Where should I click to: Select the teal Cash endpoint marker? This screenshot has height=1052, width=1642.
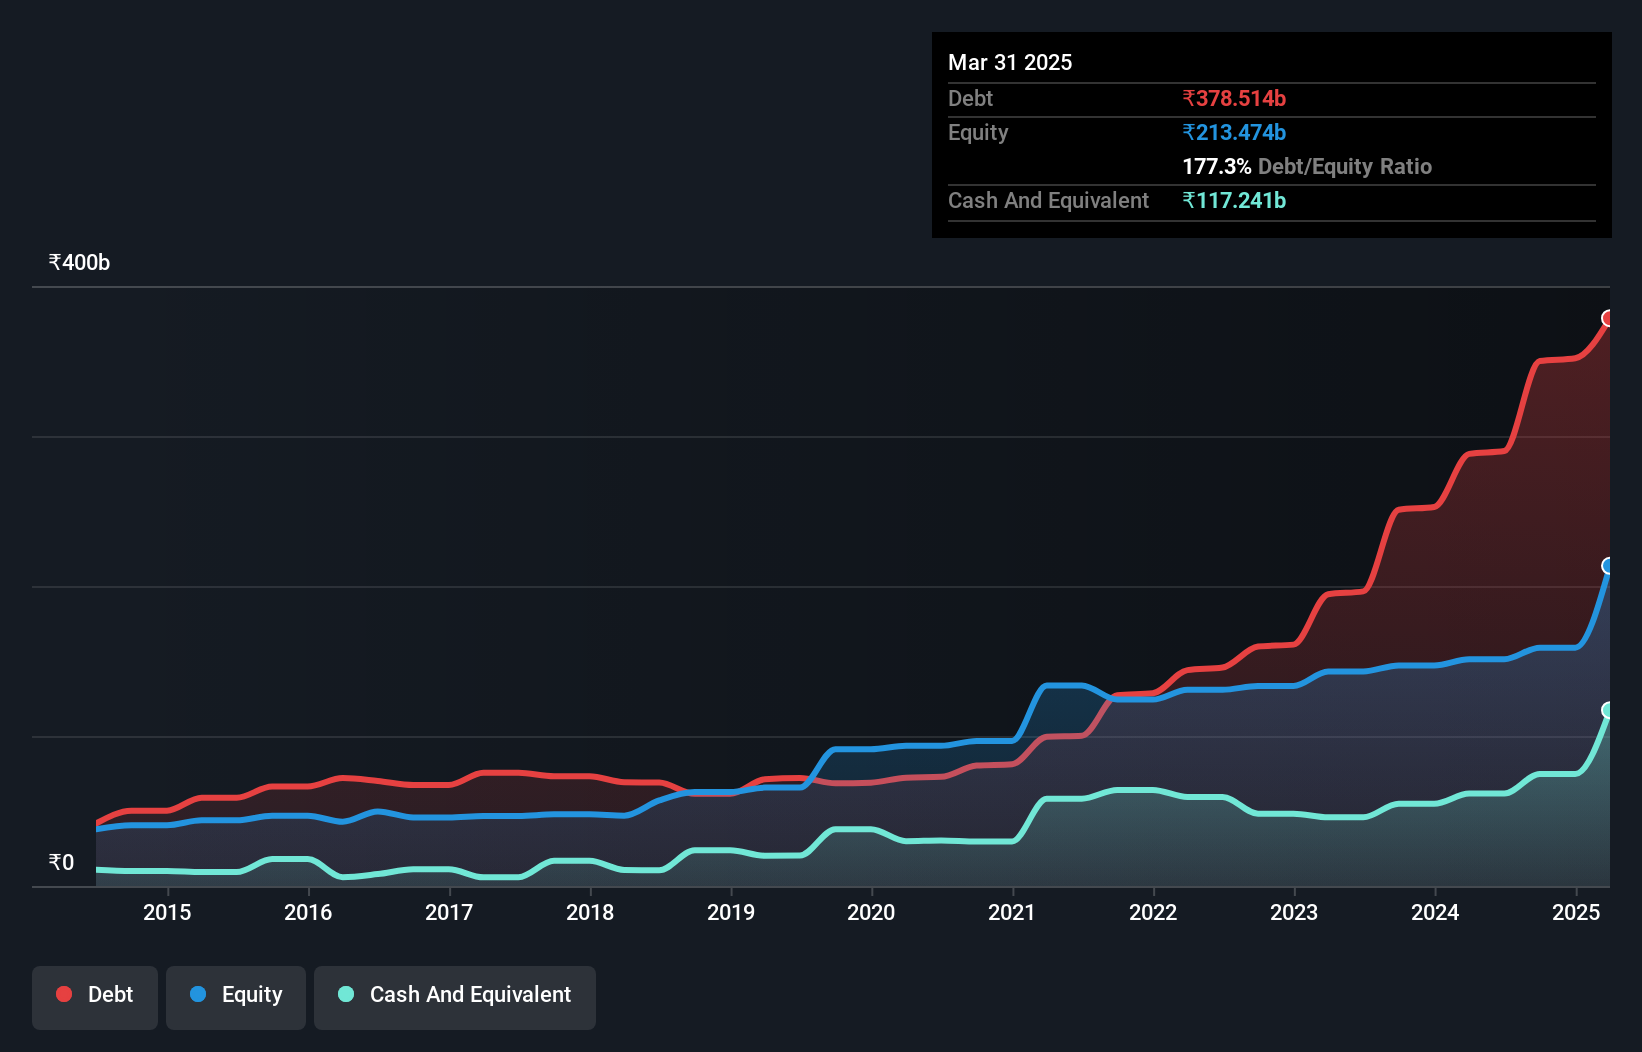coord(1608,710)
